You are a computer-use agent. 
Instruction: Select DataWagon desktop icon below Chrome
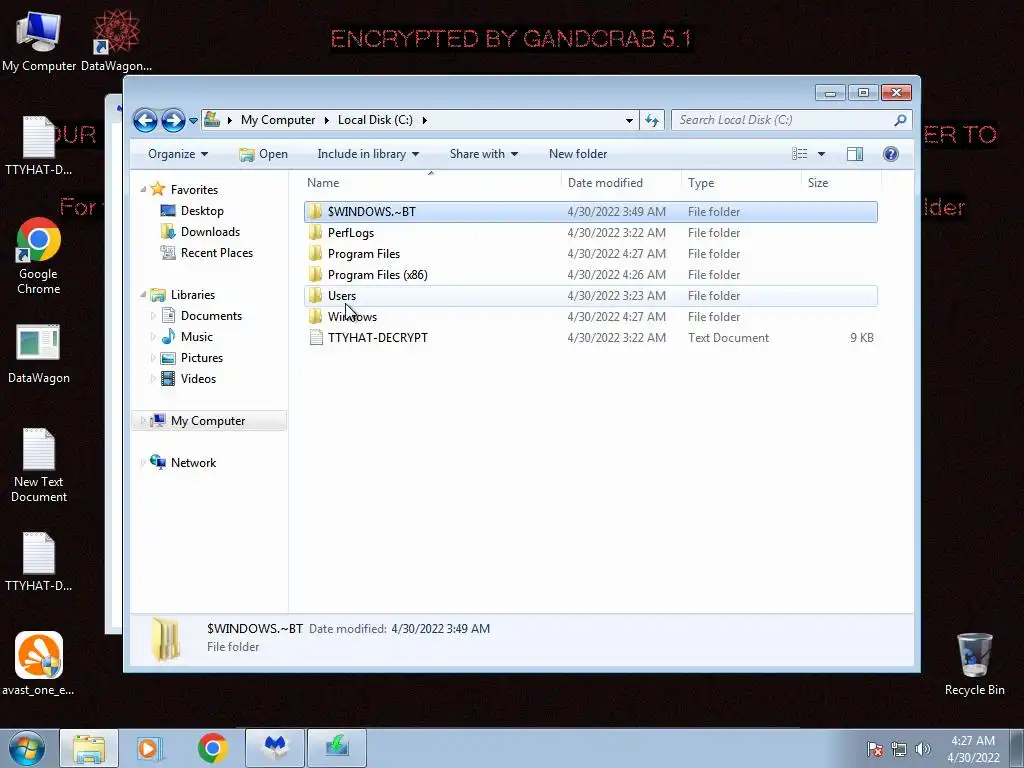tap(39, 354)
